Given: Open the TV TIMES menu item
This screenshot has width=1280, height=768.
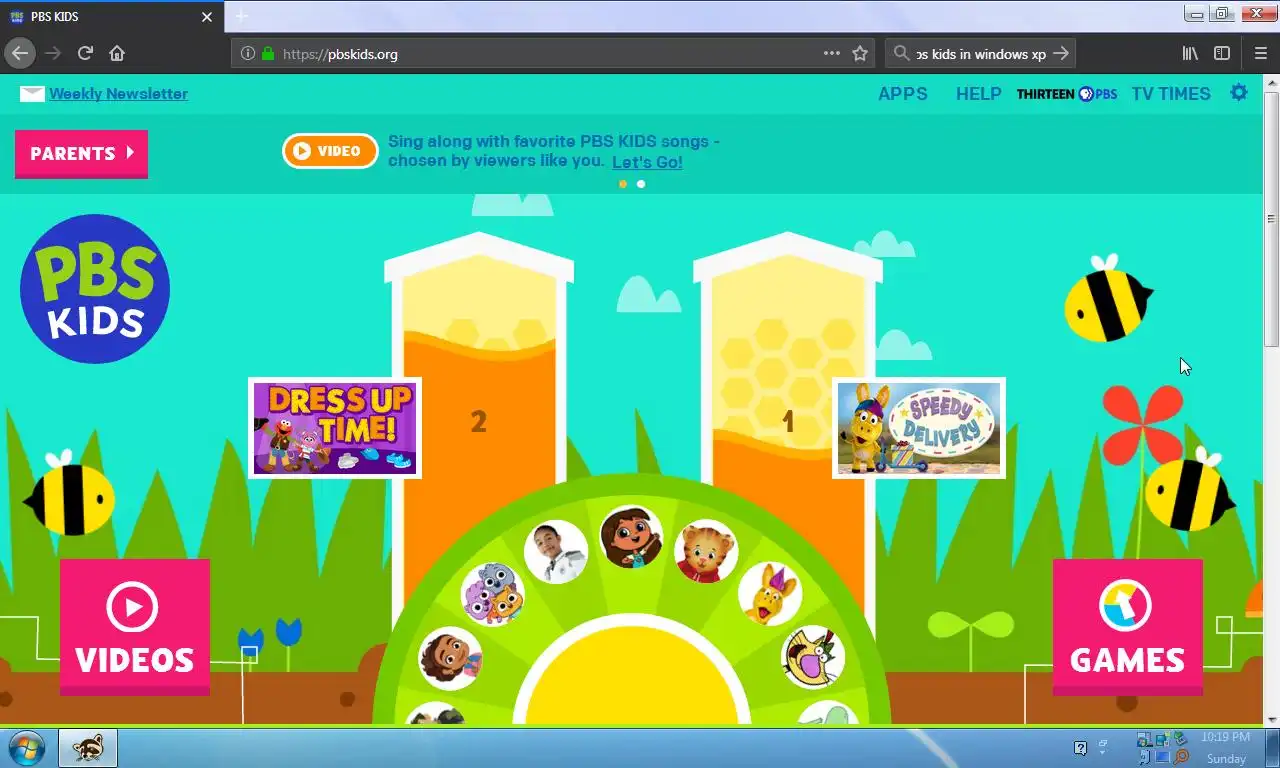Looking at the screenshot, I should [1171, 94].
